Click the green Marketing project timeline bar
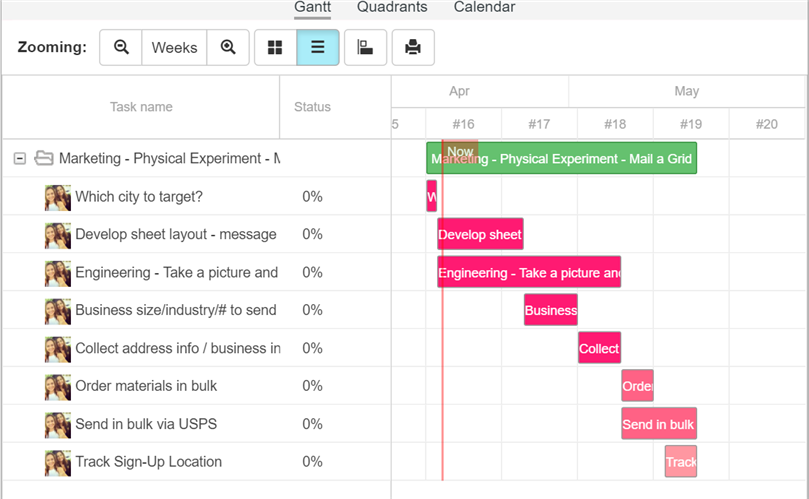Screen dimensions: 809x499 (x=561, y=158)
